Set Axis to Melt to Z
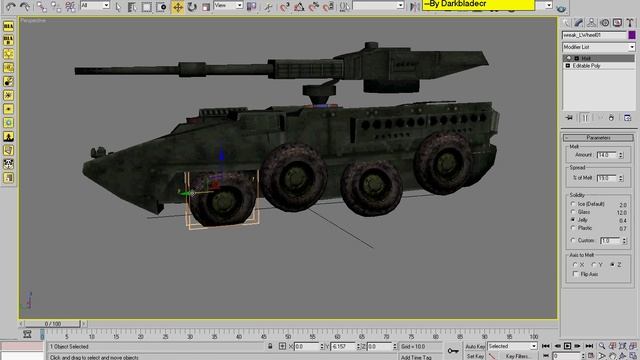The height and width of the screenshot is (360, 640). 613,265
